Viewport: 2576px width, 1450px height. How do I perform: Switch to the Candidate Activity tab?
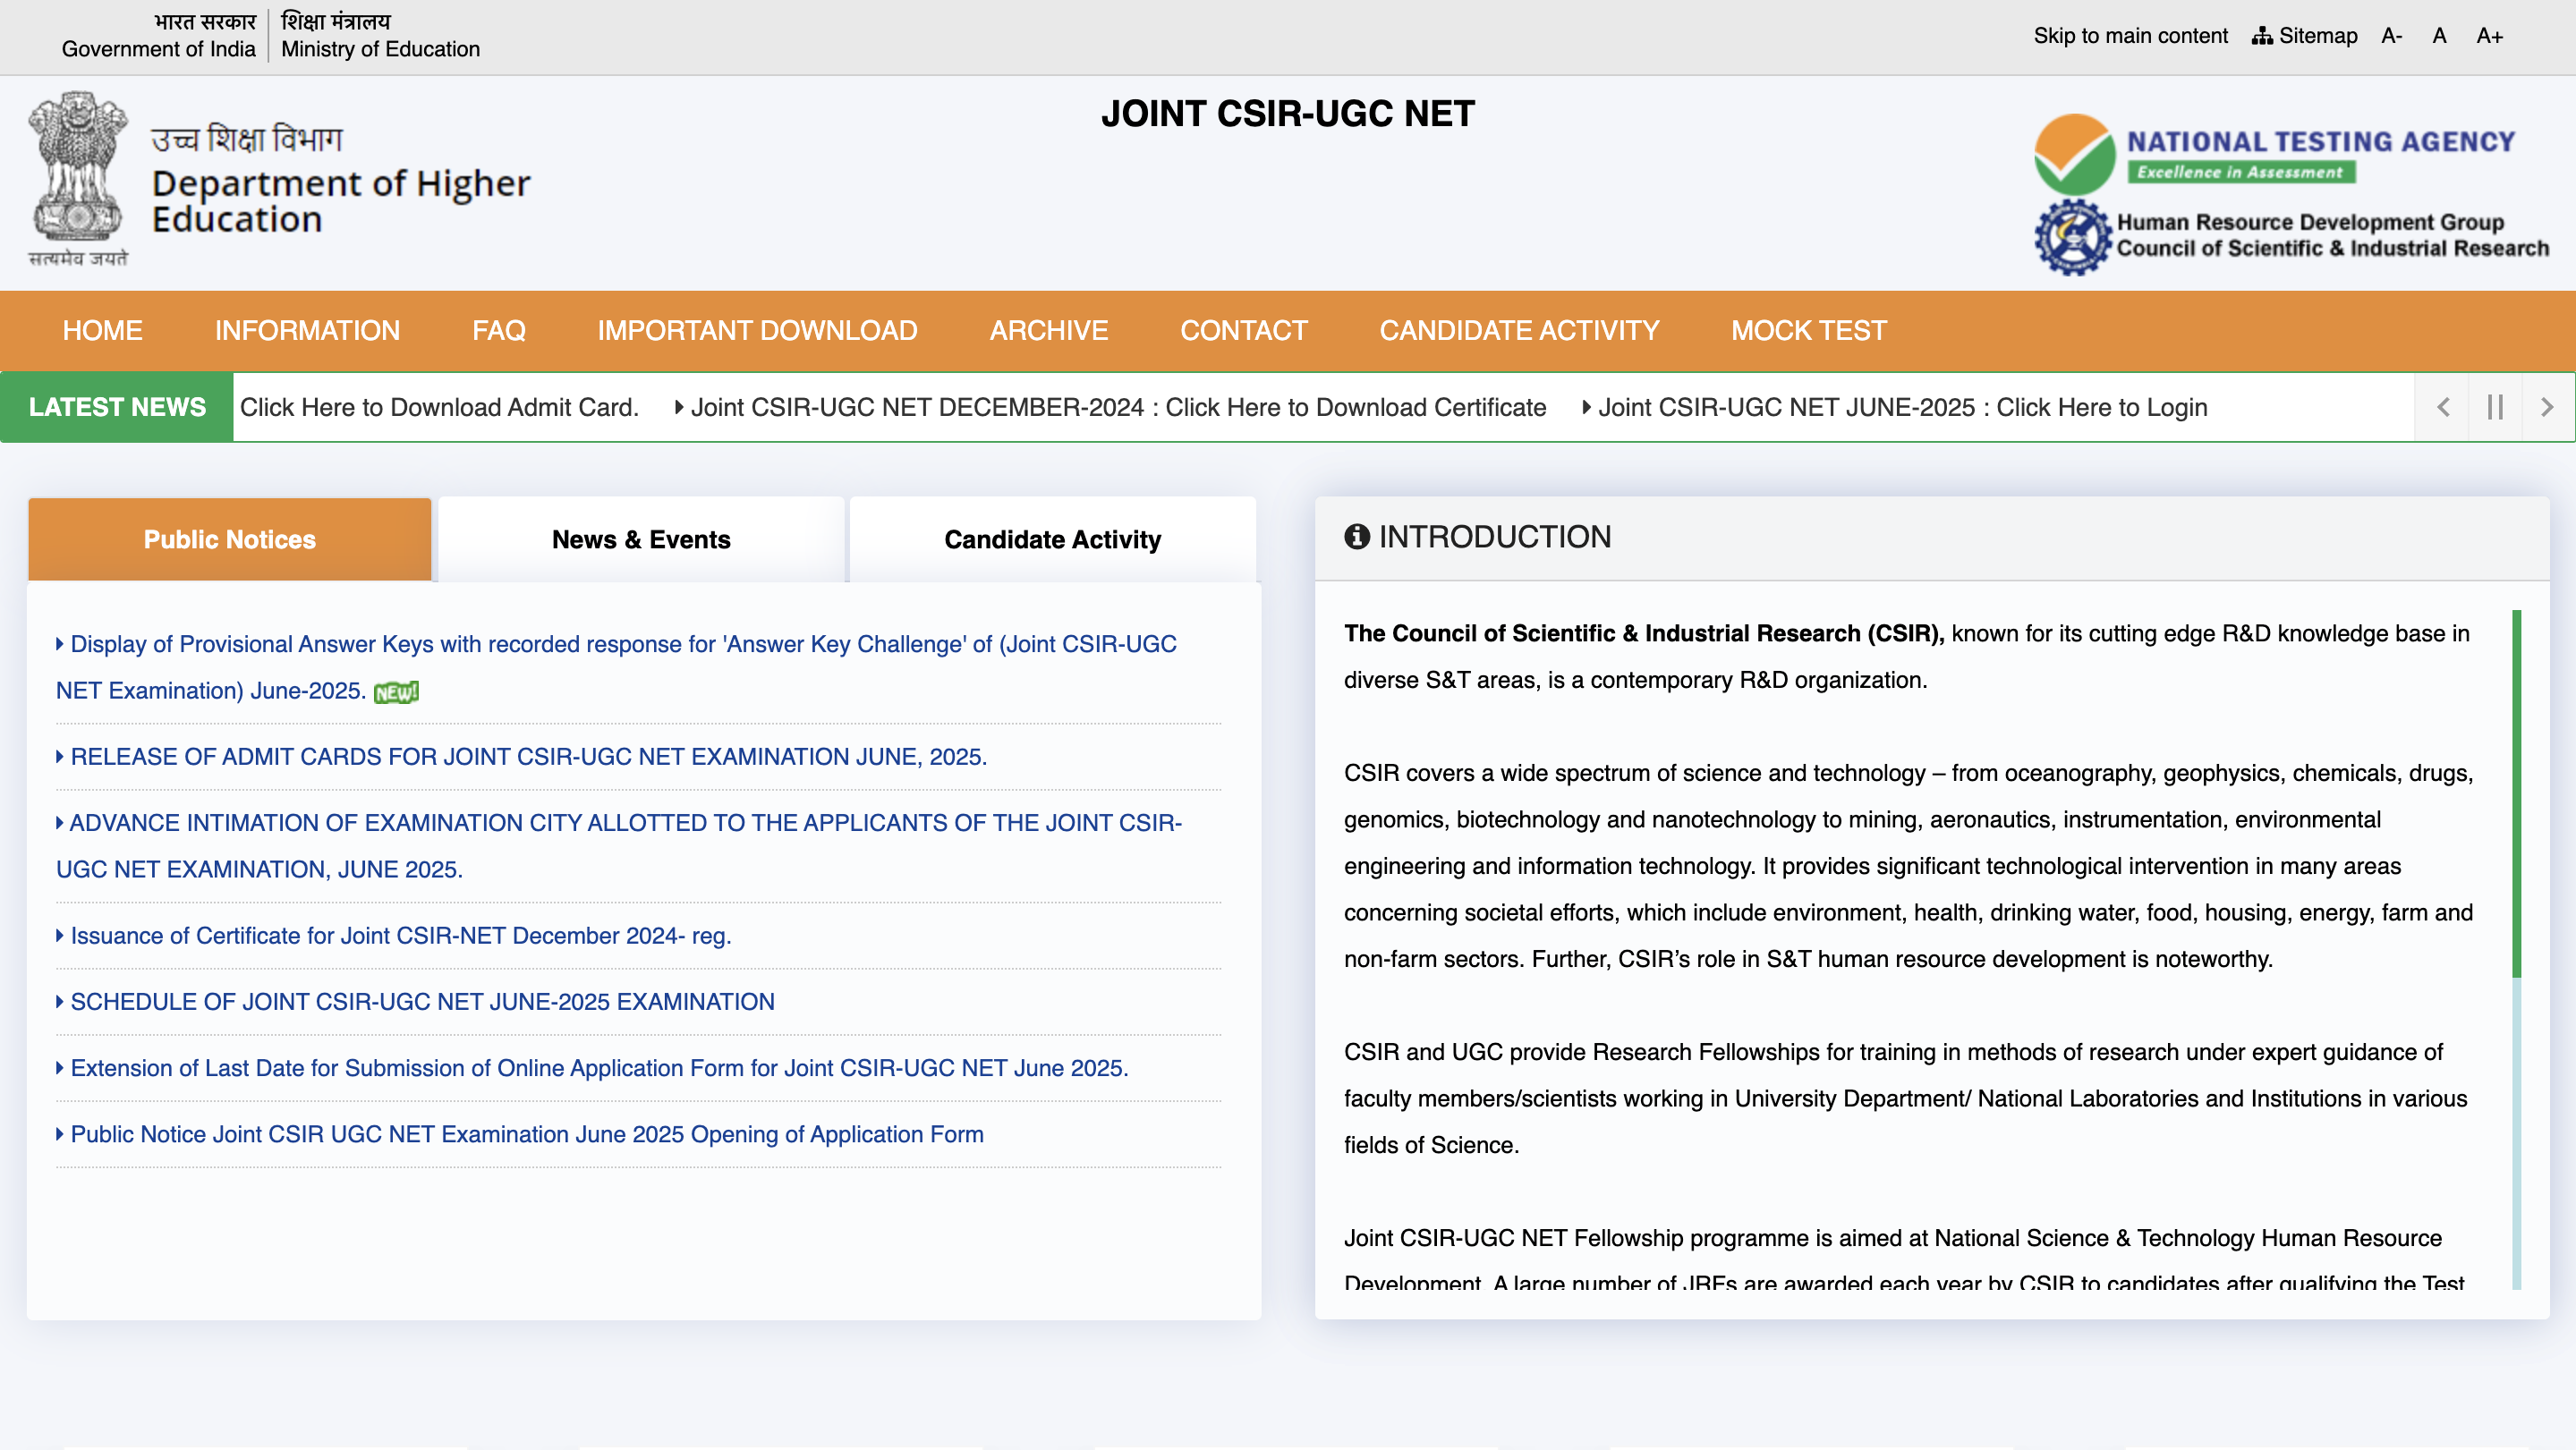click(x=1052, y=539)
